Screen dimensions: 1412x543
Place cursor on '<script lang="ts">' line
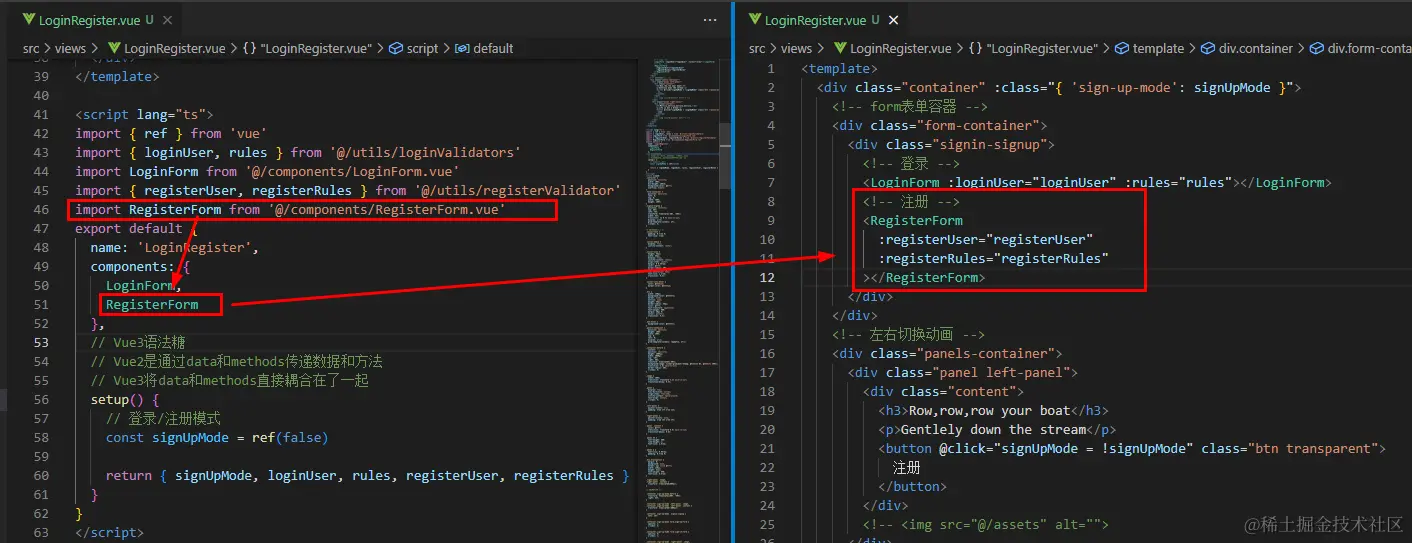pos(144,115)
